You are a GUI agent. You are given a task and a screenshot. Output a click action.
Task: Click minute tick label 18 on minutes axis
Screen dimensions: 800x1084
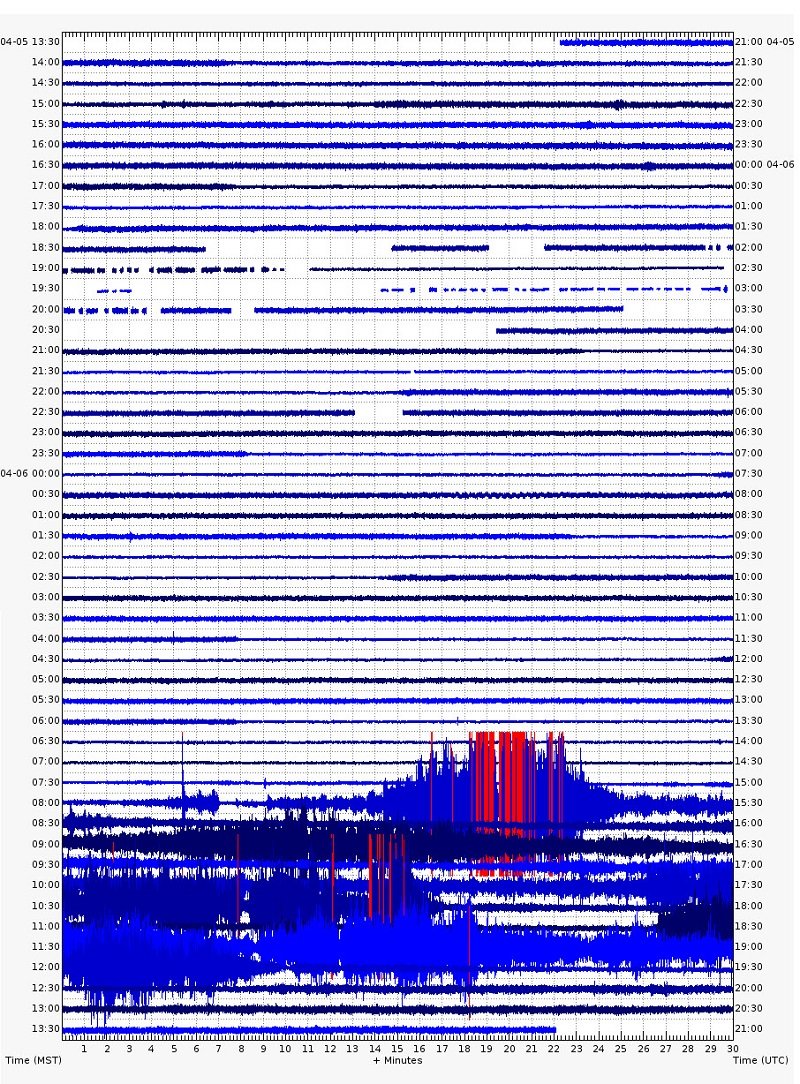point(464,1048)
